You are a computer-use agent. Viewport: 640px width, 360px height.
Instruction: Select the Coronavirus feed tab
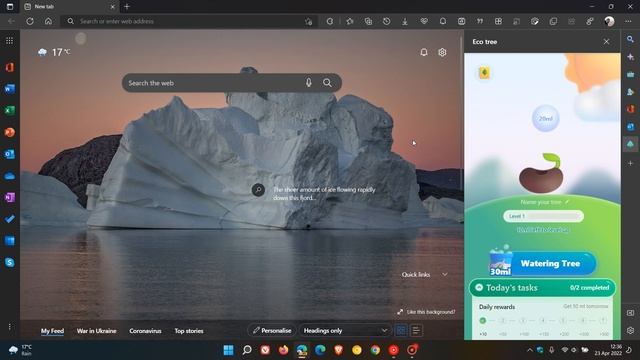pyautogui.click(x=145, y=331)
